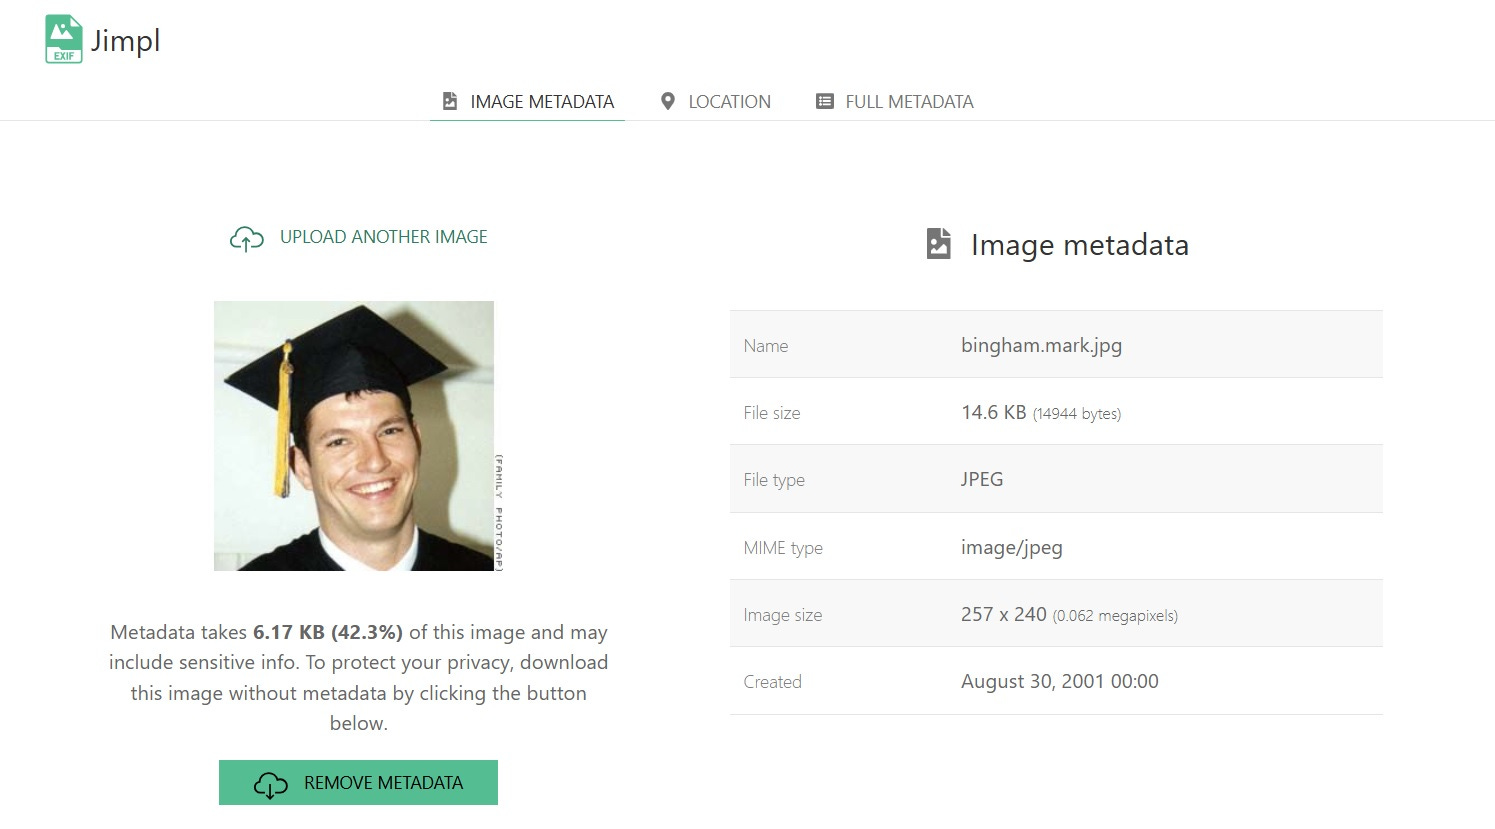Click the 'Image size' row label
The height and width of the screenshot is (829, 1495).
(x=783, y=615)
